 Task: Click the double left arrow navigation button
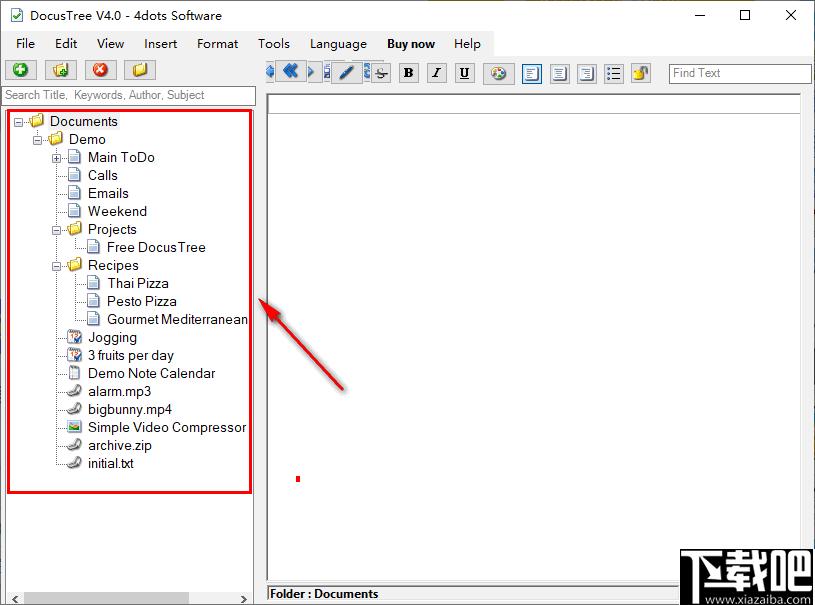click(x=290, y=71)
